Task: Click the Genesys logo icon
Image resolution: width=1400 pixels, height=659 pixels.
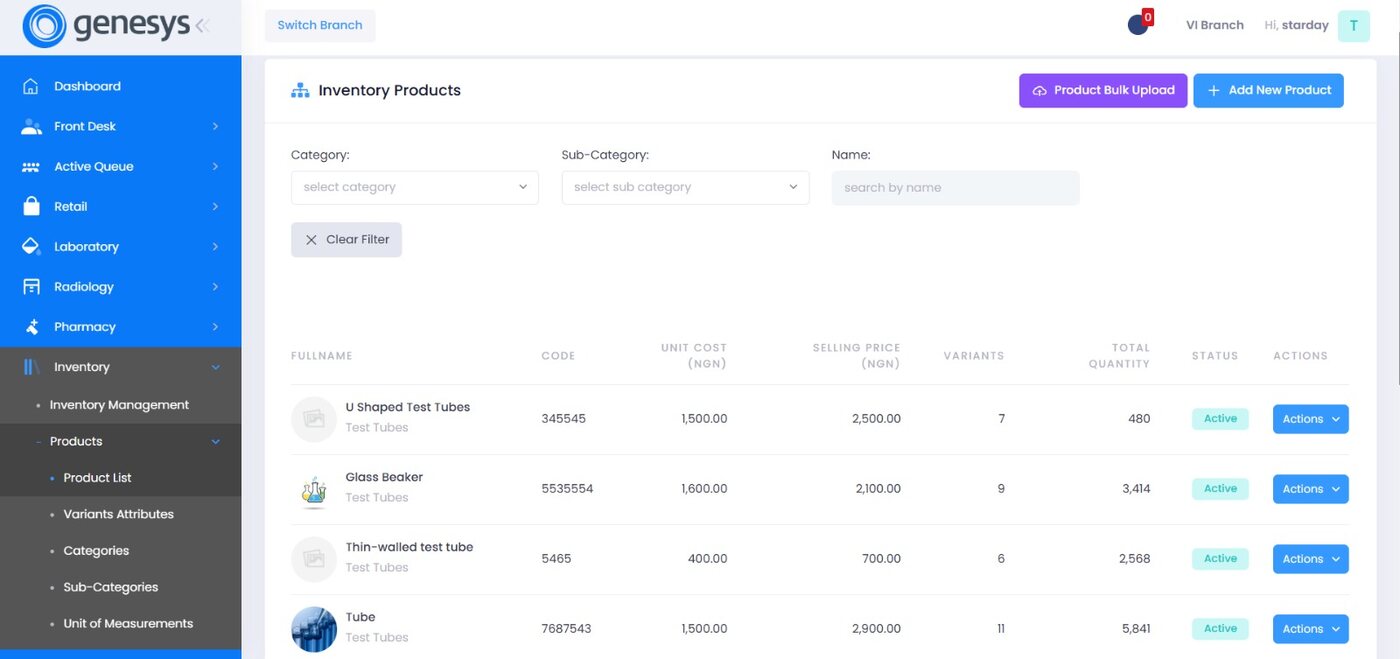Action: (44, 26)
